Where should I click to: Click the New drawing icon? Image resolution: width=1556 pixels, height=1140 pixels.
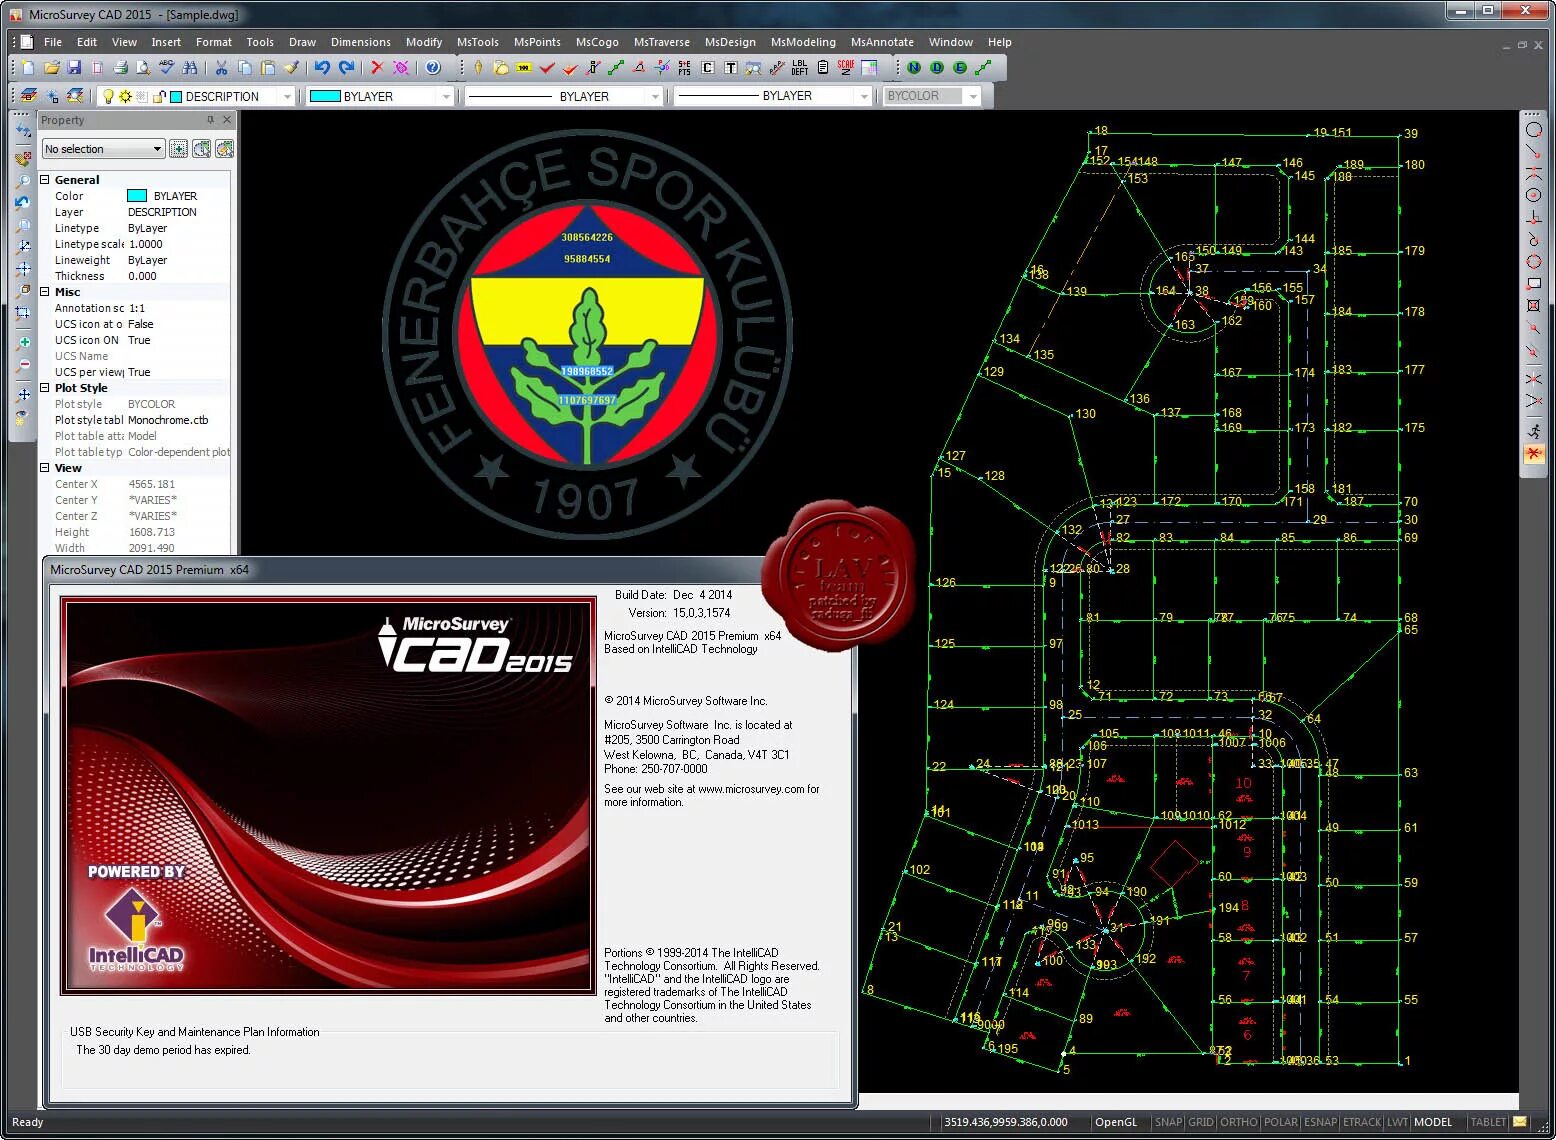click(x=28, y=68)
